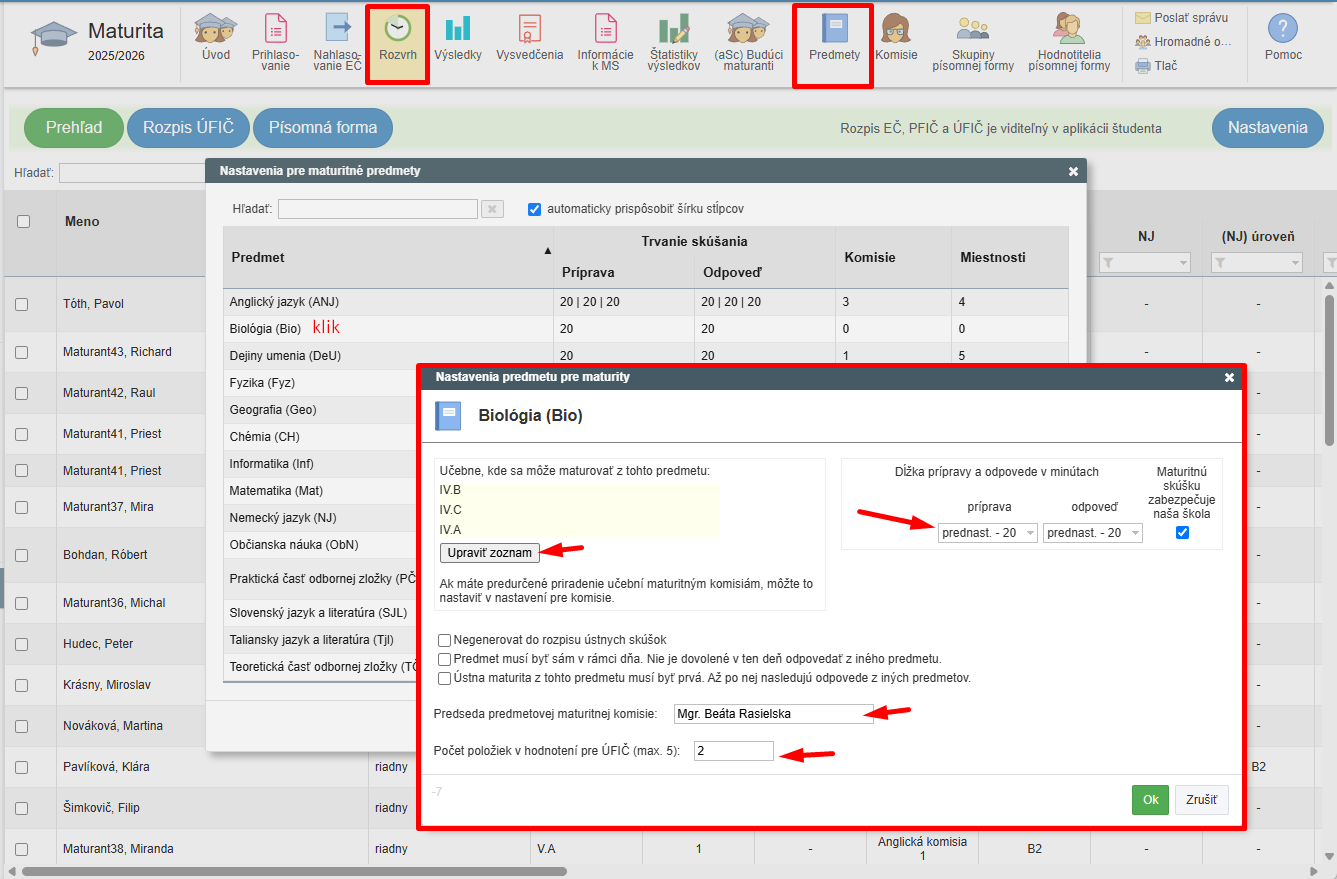Select checkbox for Tóth, Pavol row

[x=22, y=304]
